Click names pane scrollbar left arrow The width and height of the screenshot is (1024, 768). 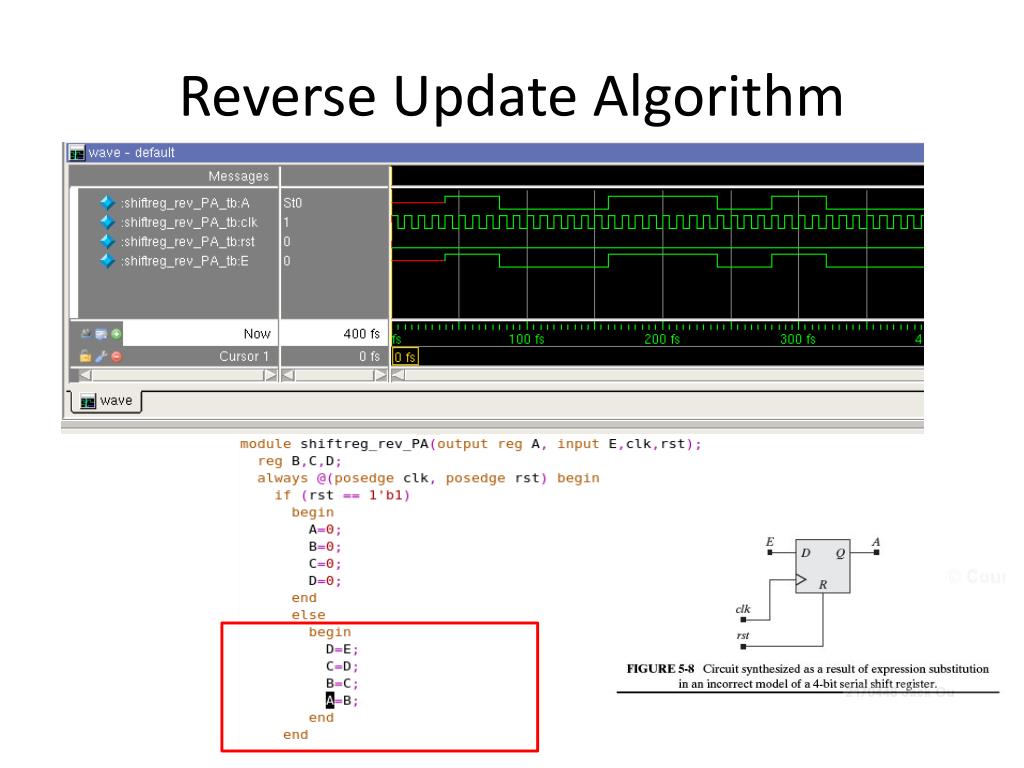[x=86, y=376]
